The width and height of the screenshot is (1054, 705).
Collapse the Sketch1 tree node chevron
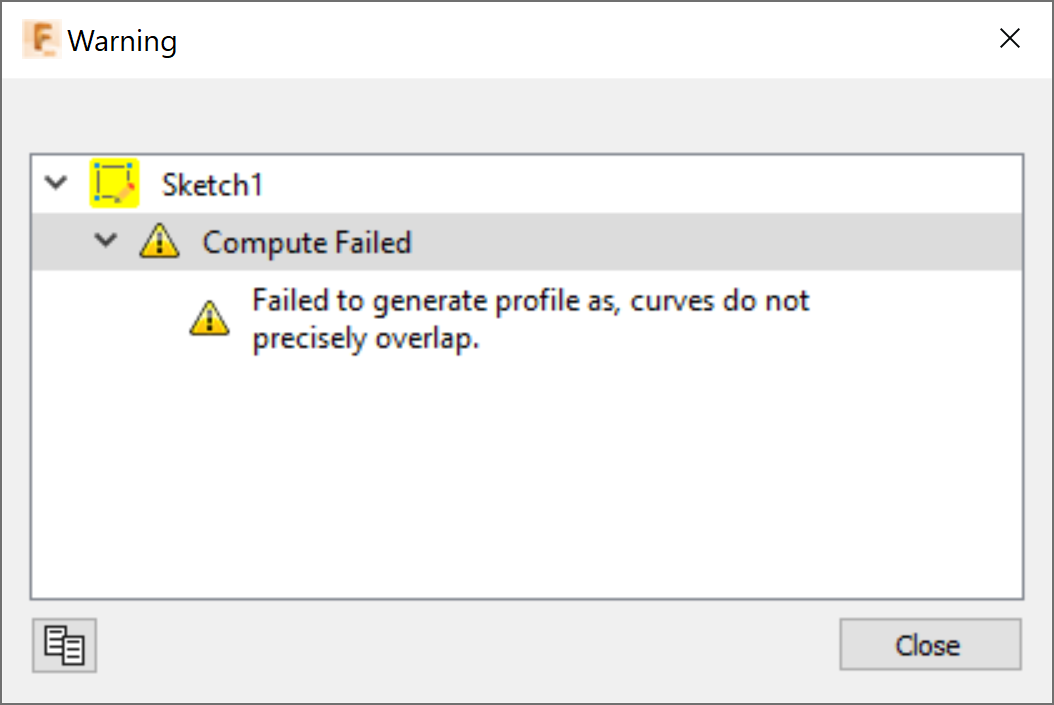57,183
